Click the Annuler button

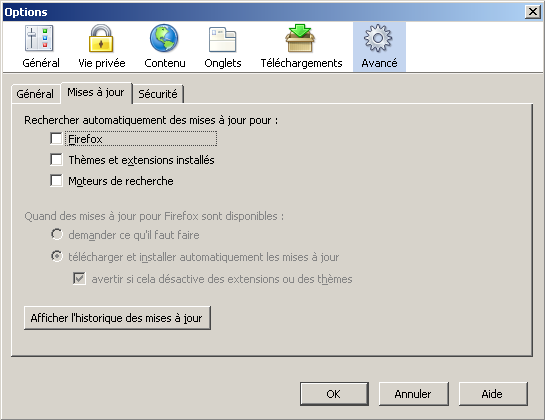pos(413,394)
